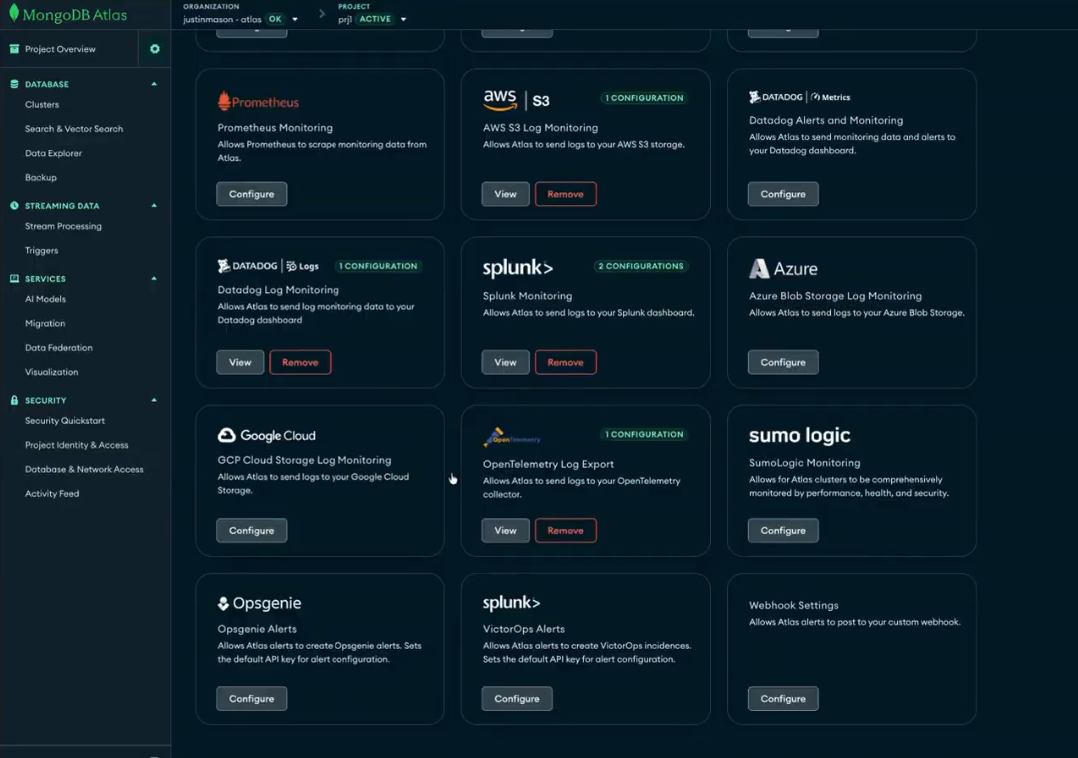
Task: Open Visualization page
Action: click(x=52, y=372)
